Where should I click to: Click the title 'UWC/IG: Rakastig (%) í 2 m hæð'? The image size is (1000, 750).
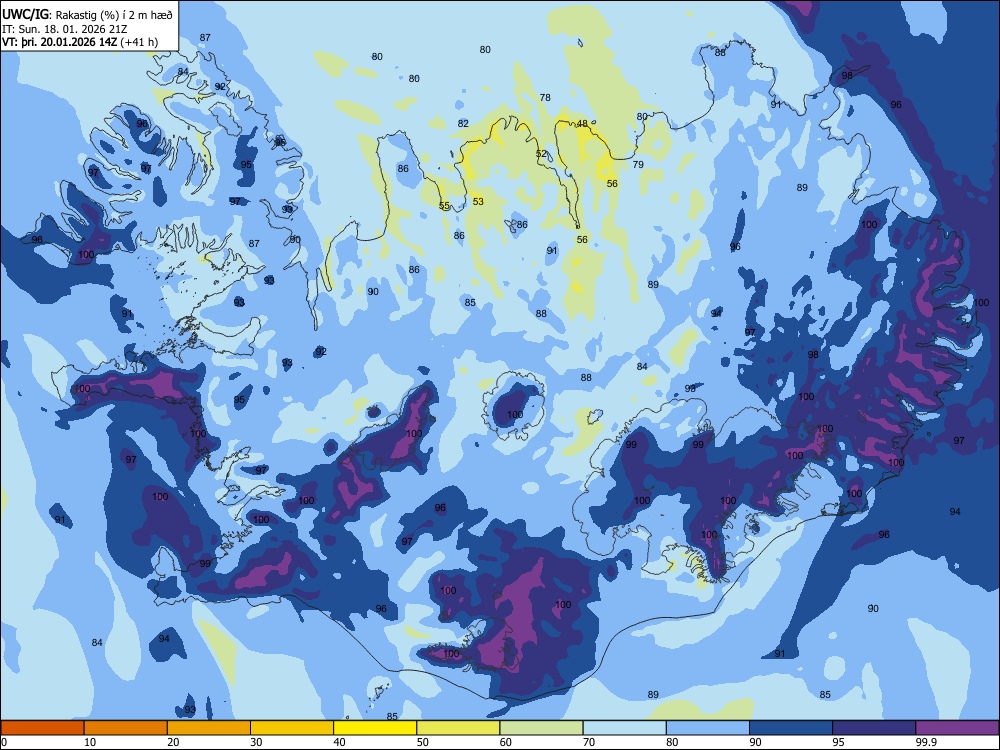coord(87,15)
